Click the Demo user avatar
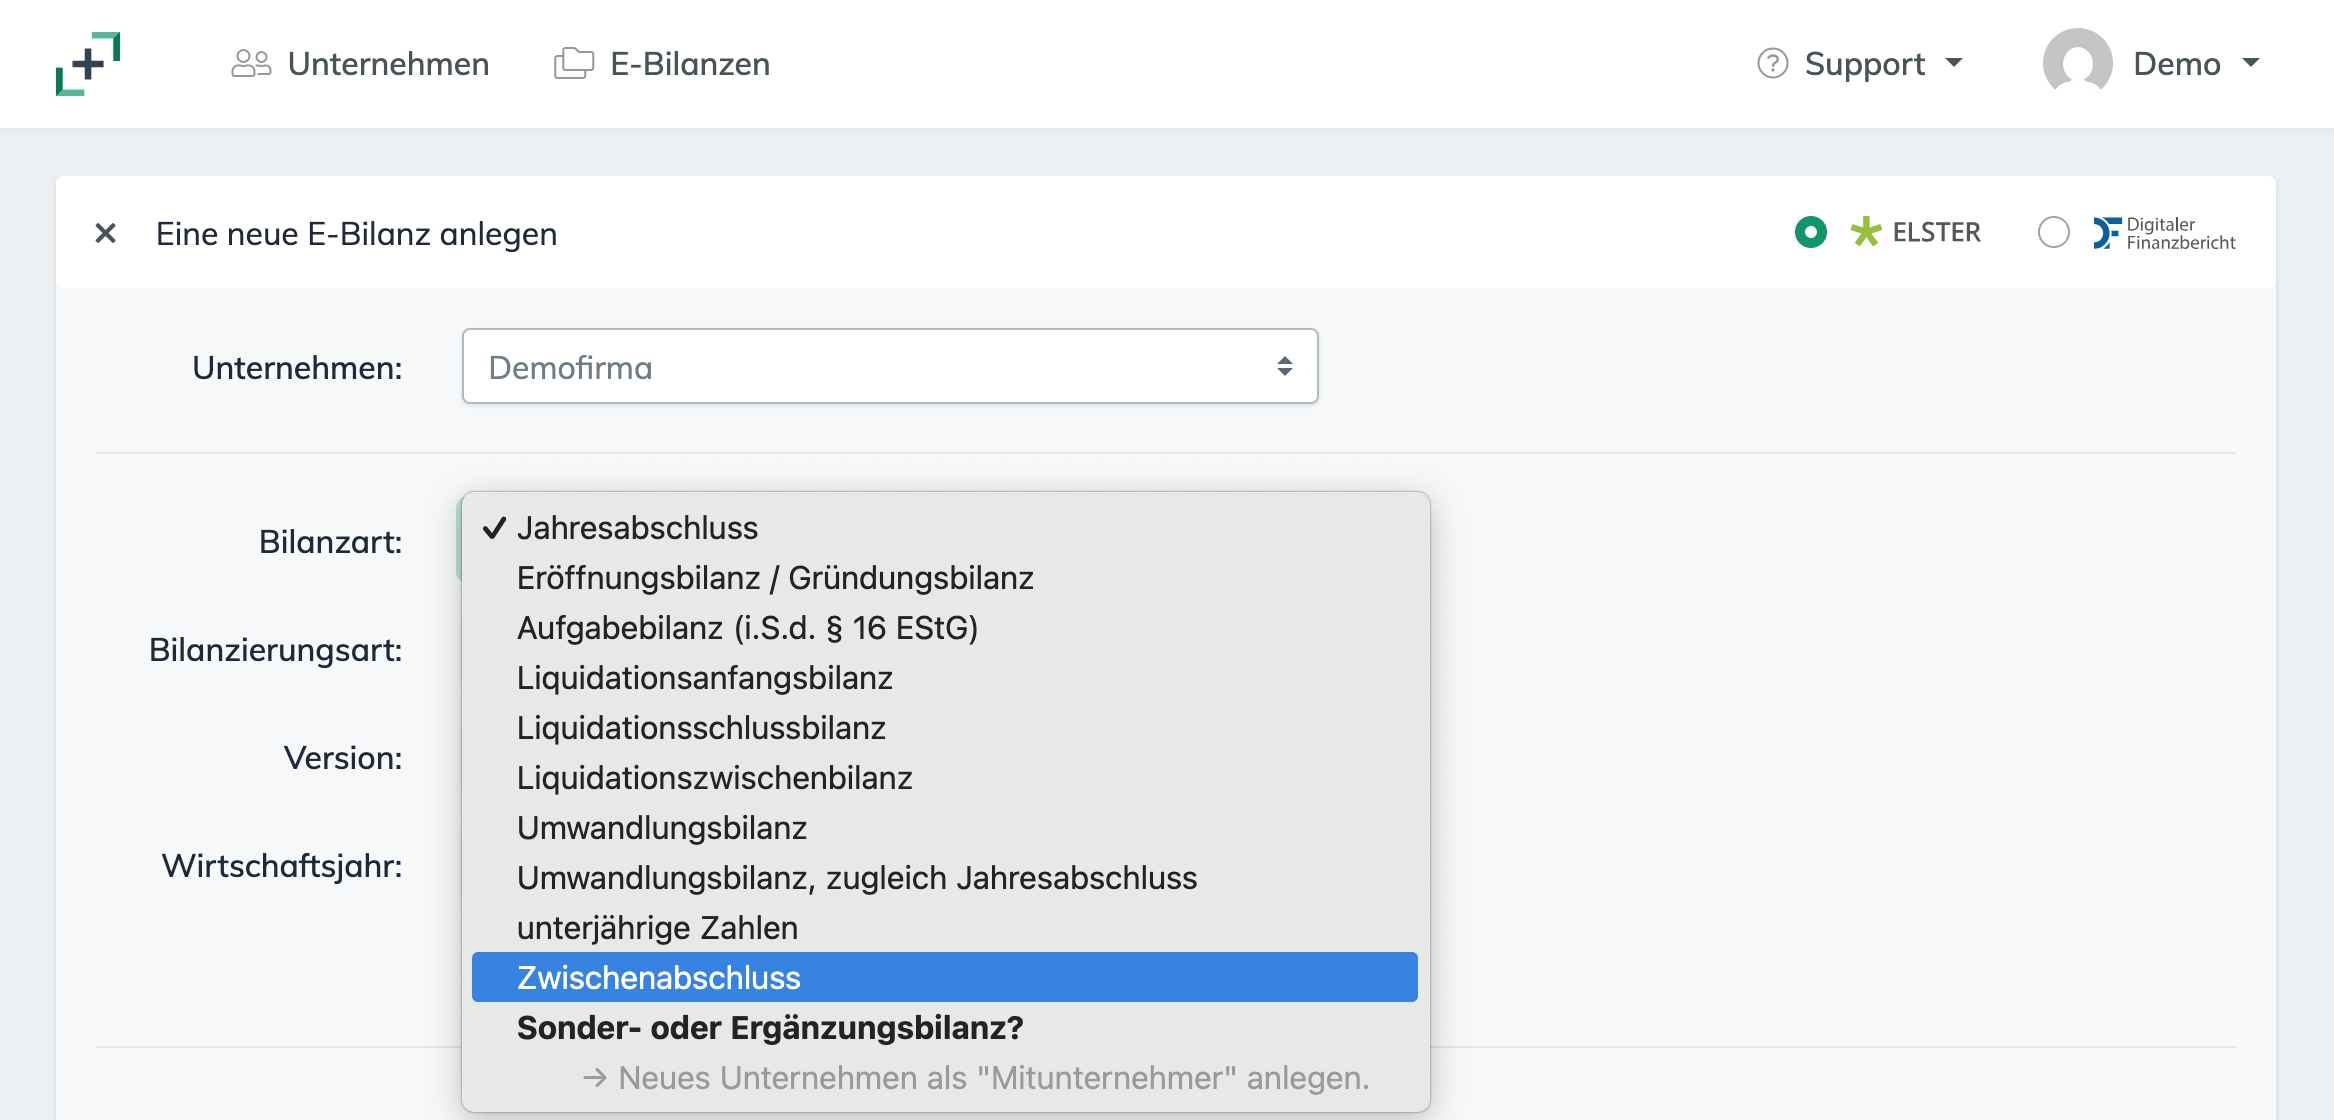This screenshot has height=1120, width=2334. click(2077, 63)
